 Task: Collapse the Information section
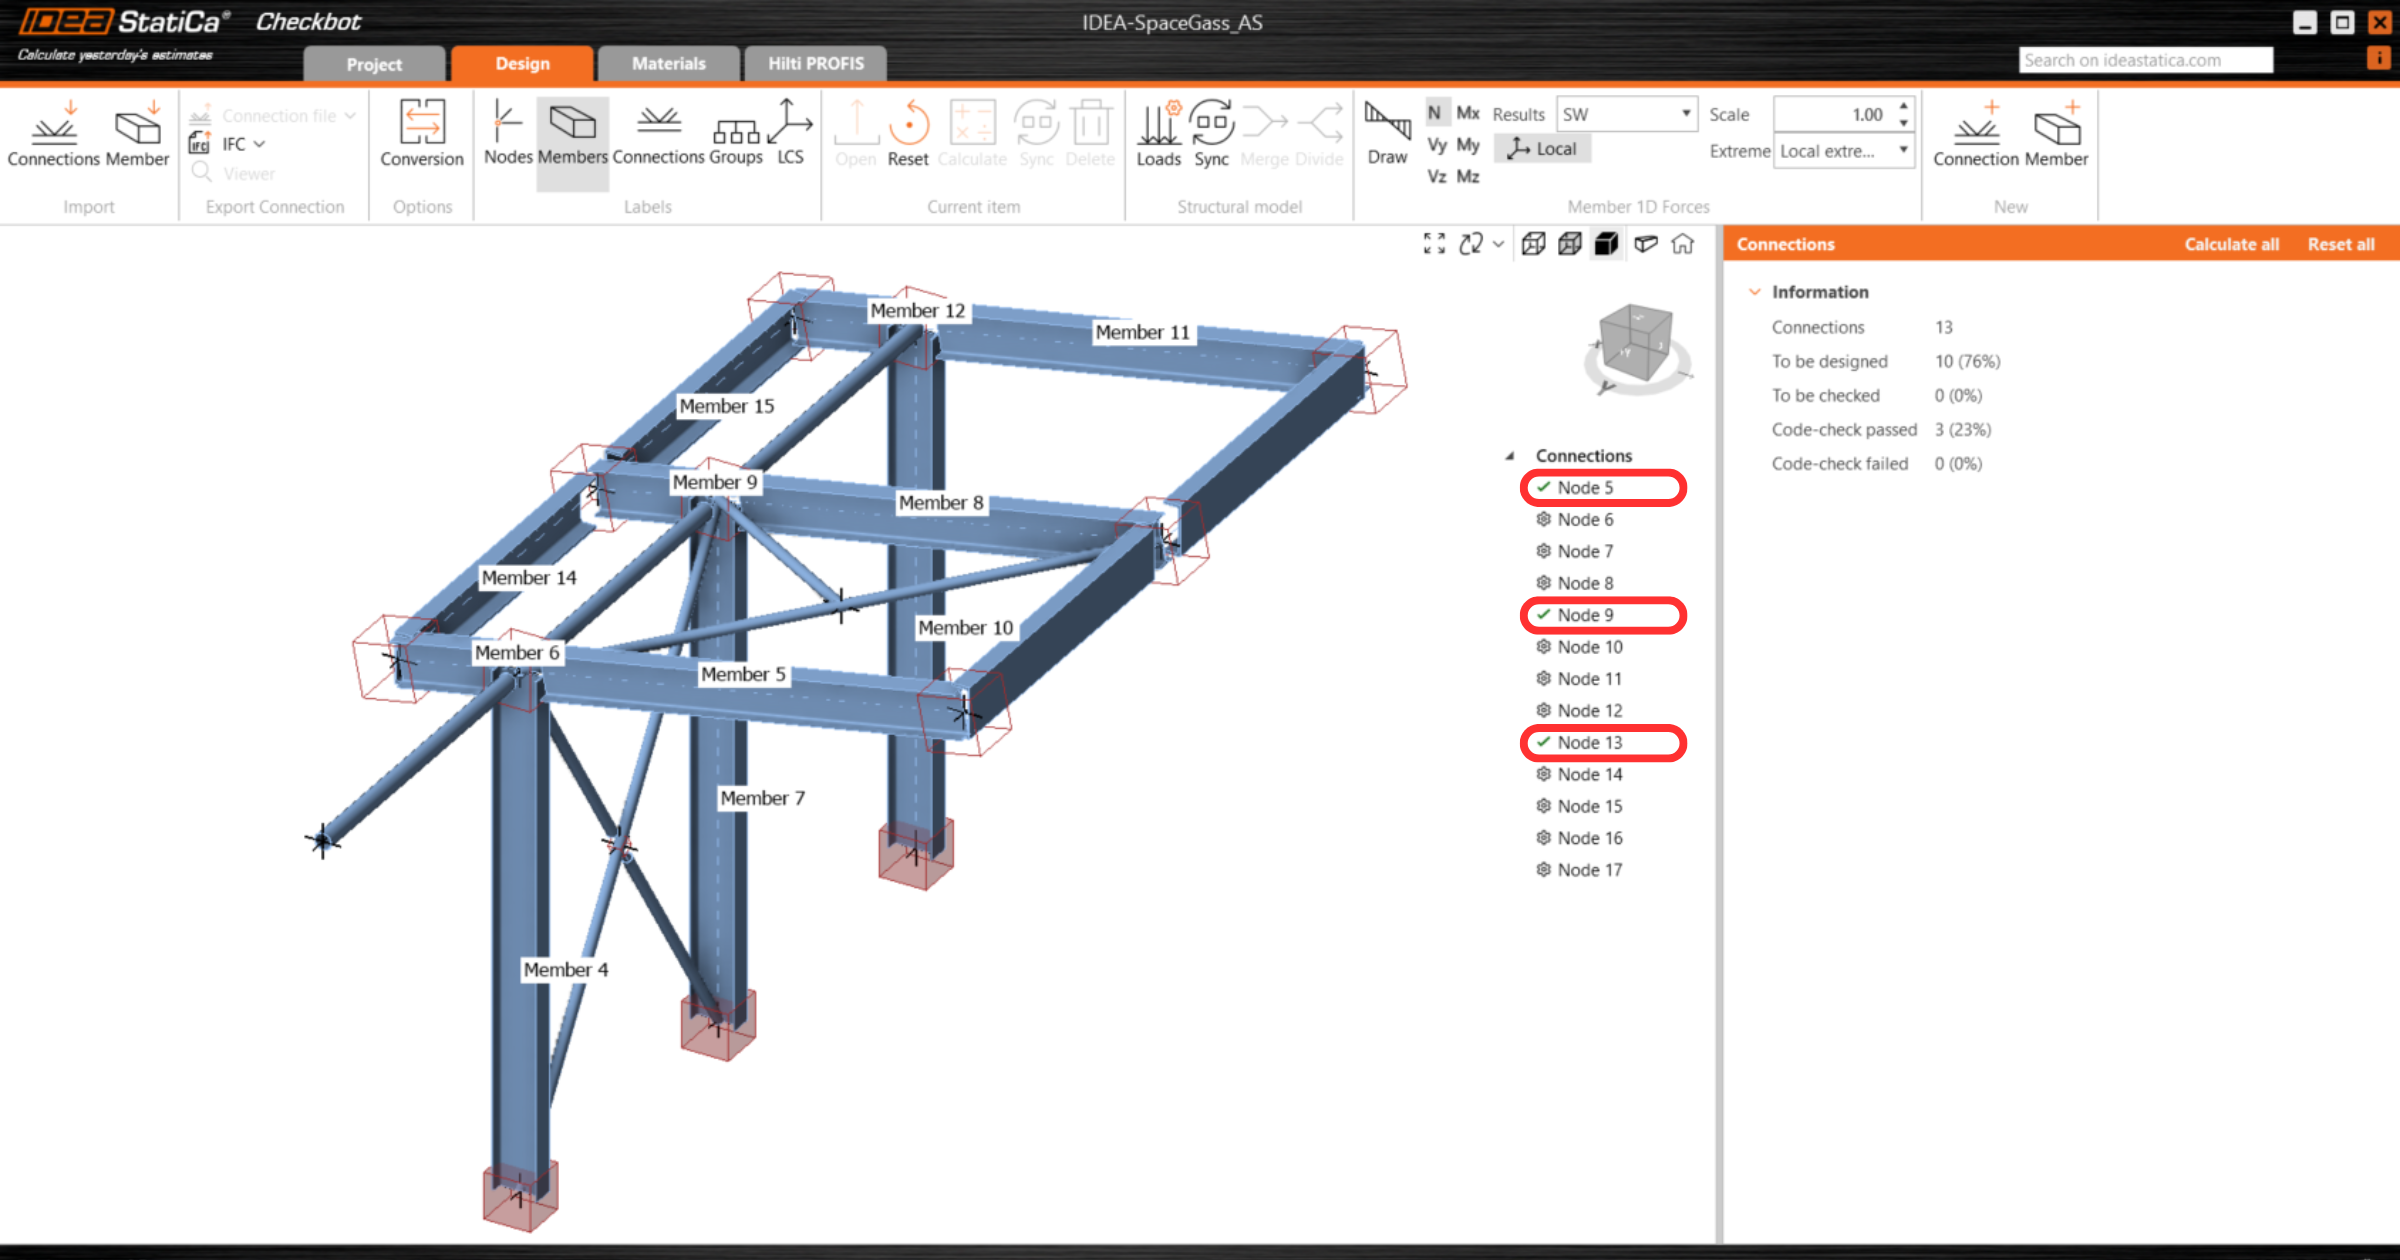1754,292
